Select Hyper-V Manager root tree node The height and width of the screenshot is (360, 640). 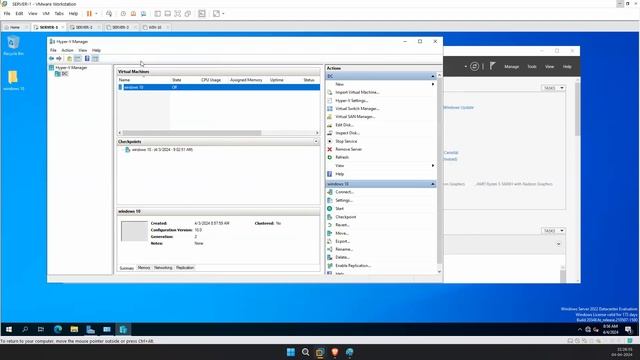point(68,68)
